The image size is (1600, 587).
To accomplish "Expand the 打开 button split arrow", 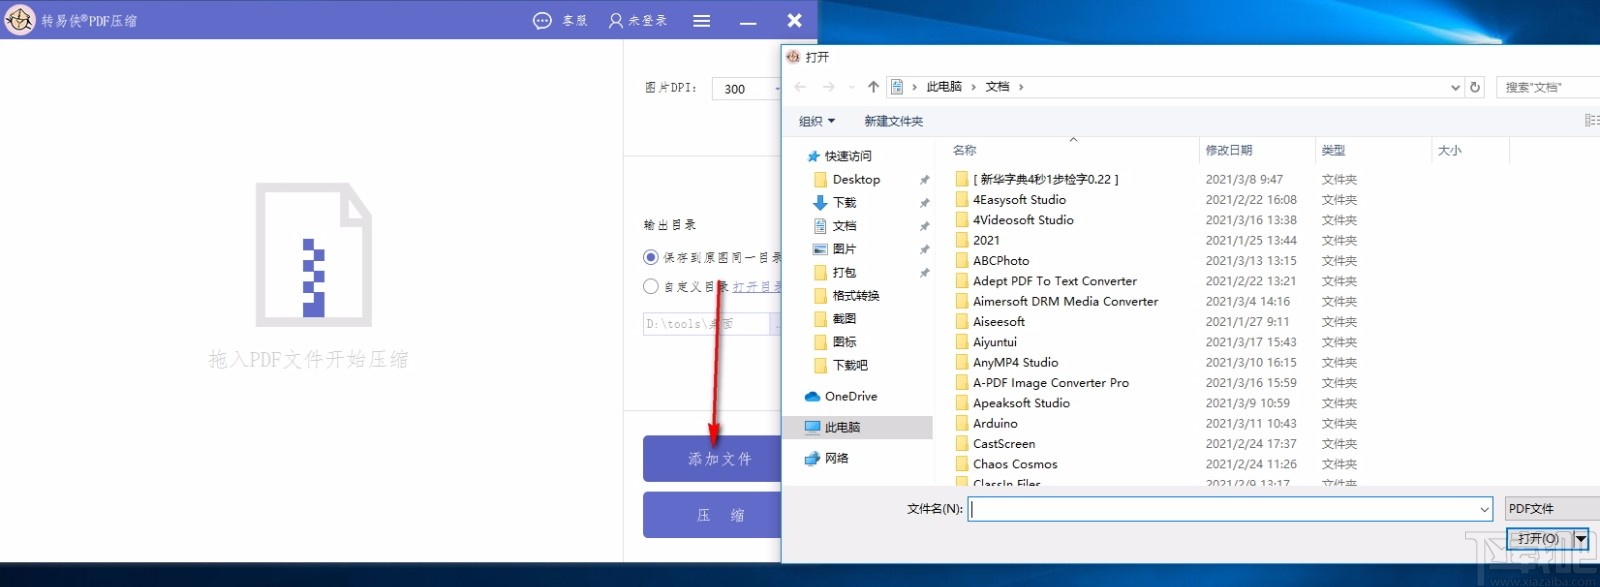I will tap(1581, 539).
